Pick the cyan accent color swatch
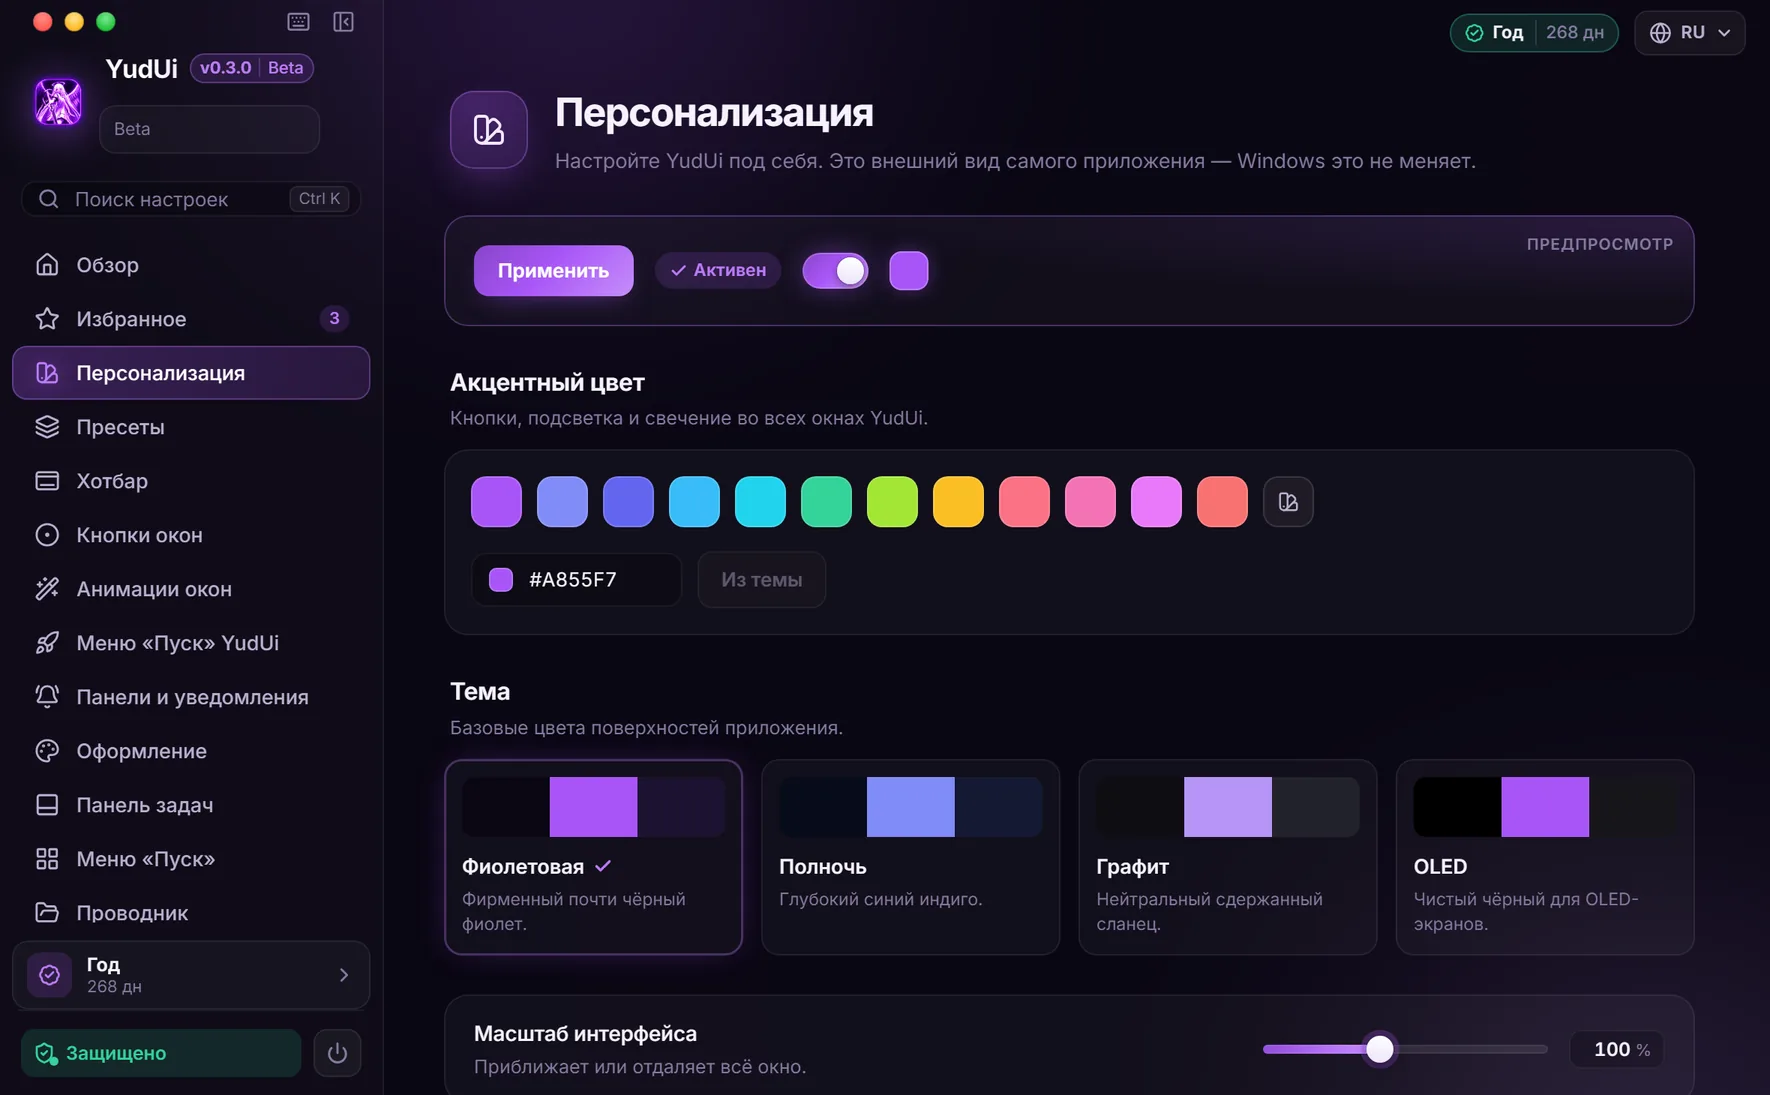 (x=760, y=502)
